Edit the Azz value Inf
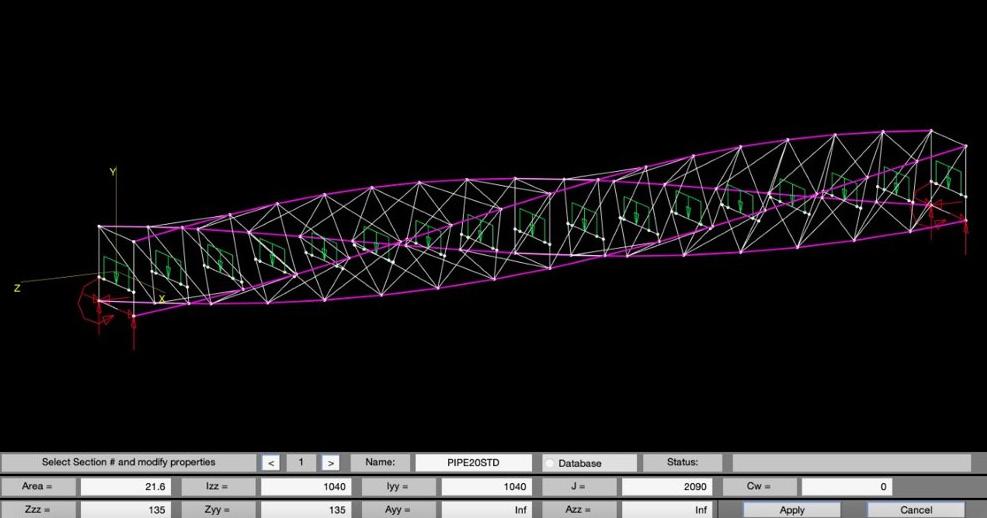 (667, 509)
